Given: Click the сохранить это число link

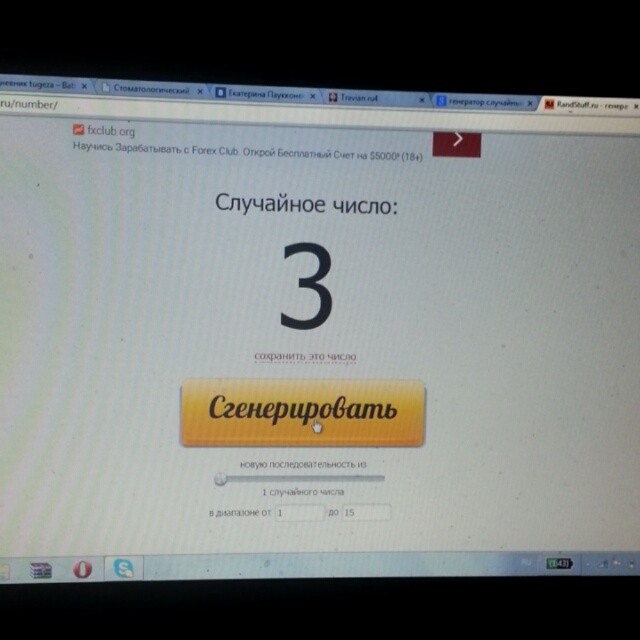Looking at the screenshot, I should (305, 356).
